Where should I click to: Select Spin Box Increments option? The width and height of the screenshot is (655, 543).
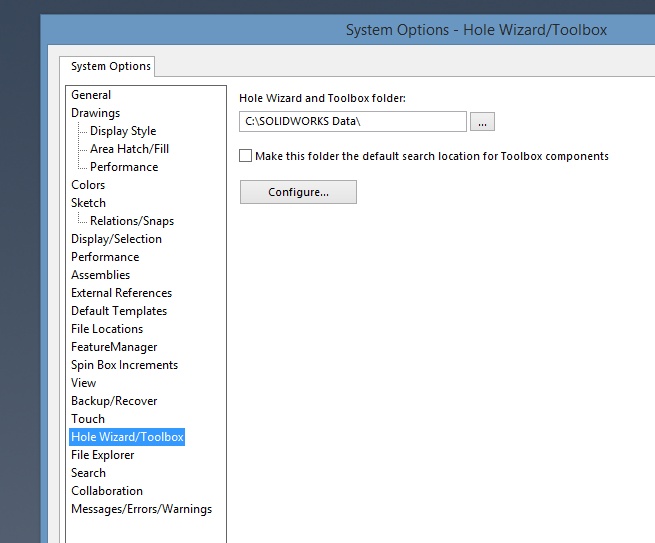click(124, 365)
